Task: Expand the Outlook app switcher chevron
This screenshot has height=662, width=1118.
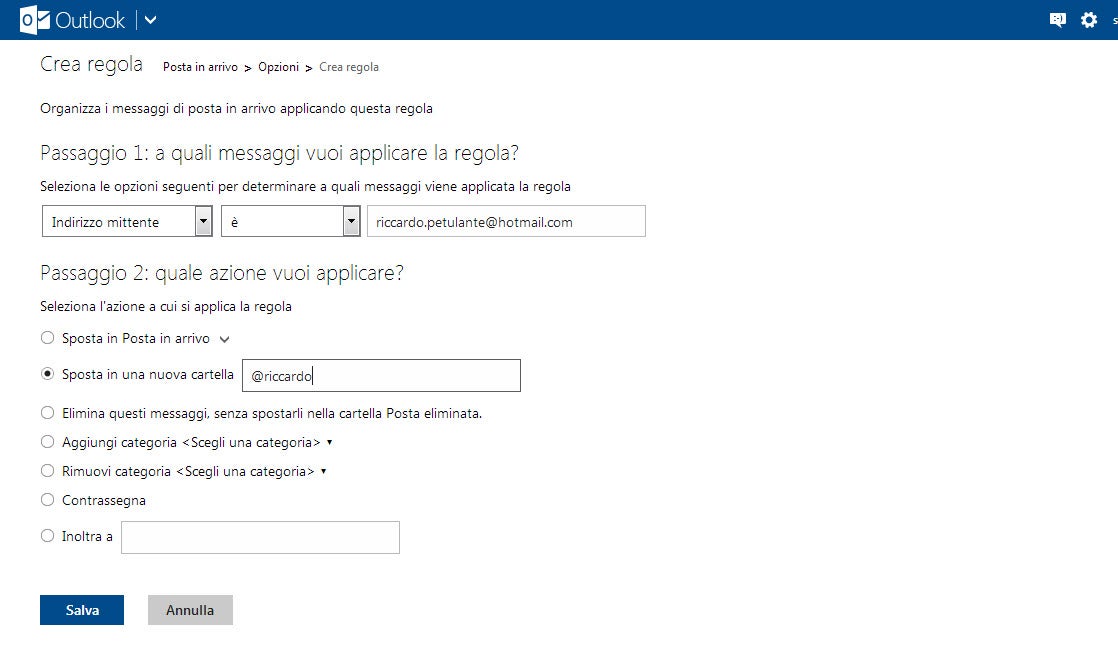Action: [151, 20]
